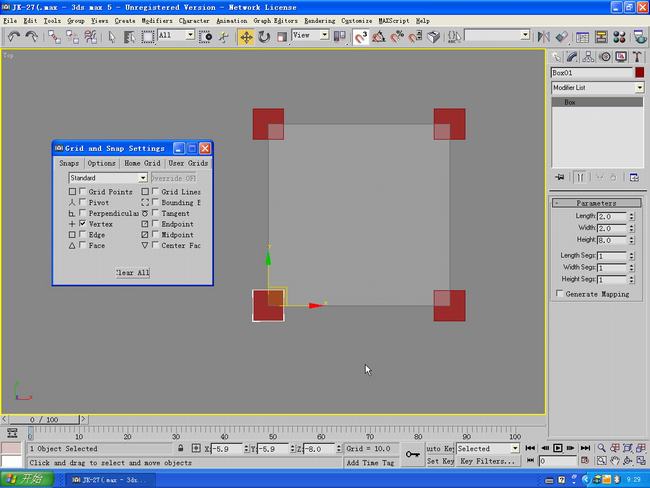
Task: Enable the Endpoint snap checkbox
Action: click(x=155, y=223)
